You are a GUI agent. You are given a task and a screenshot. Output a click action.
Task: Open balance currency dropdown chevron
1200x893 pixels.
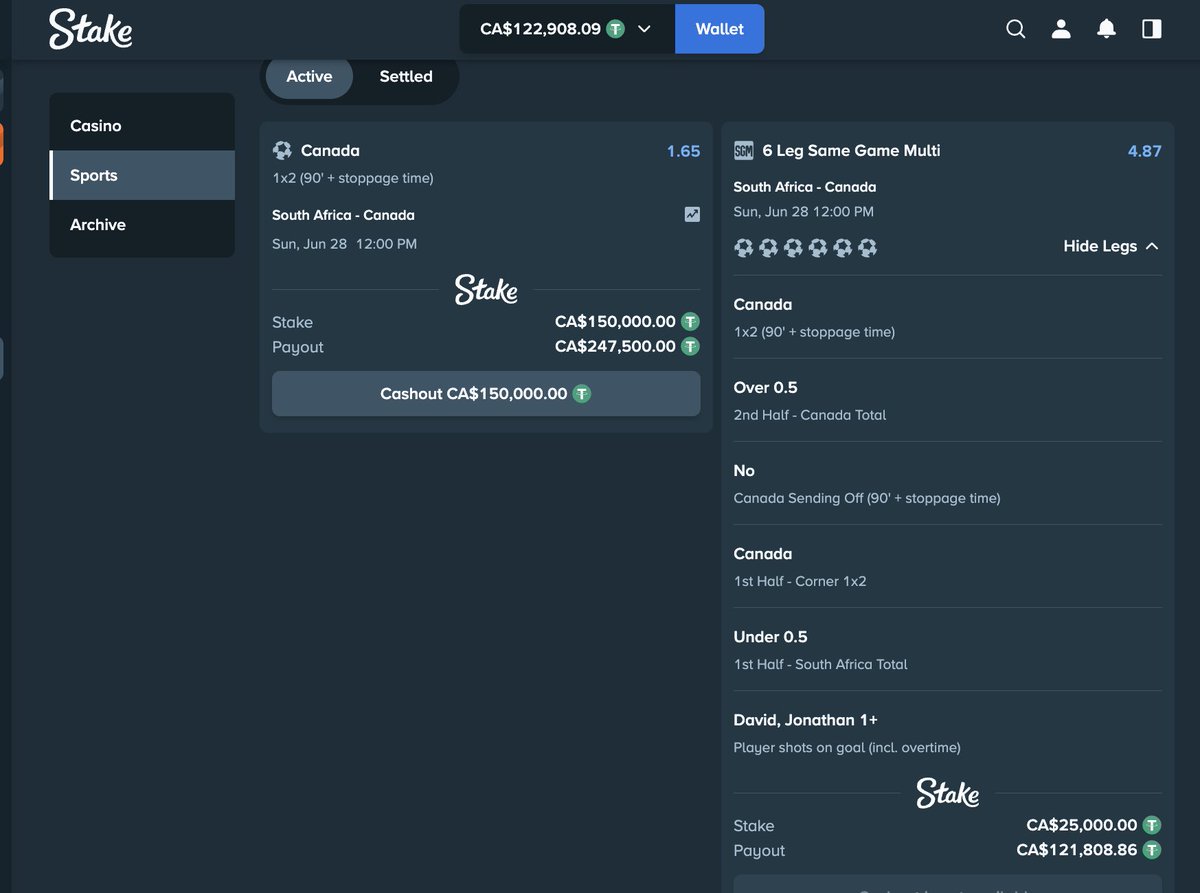pyautogui.click(x=644, y=29)
